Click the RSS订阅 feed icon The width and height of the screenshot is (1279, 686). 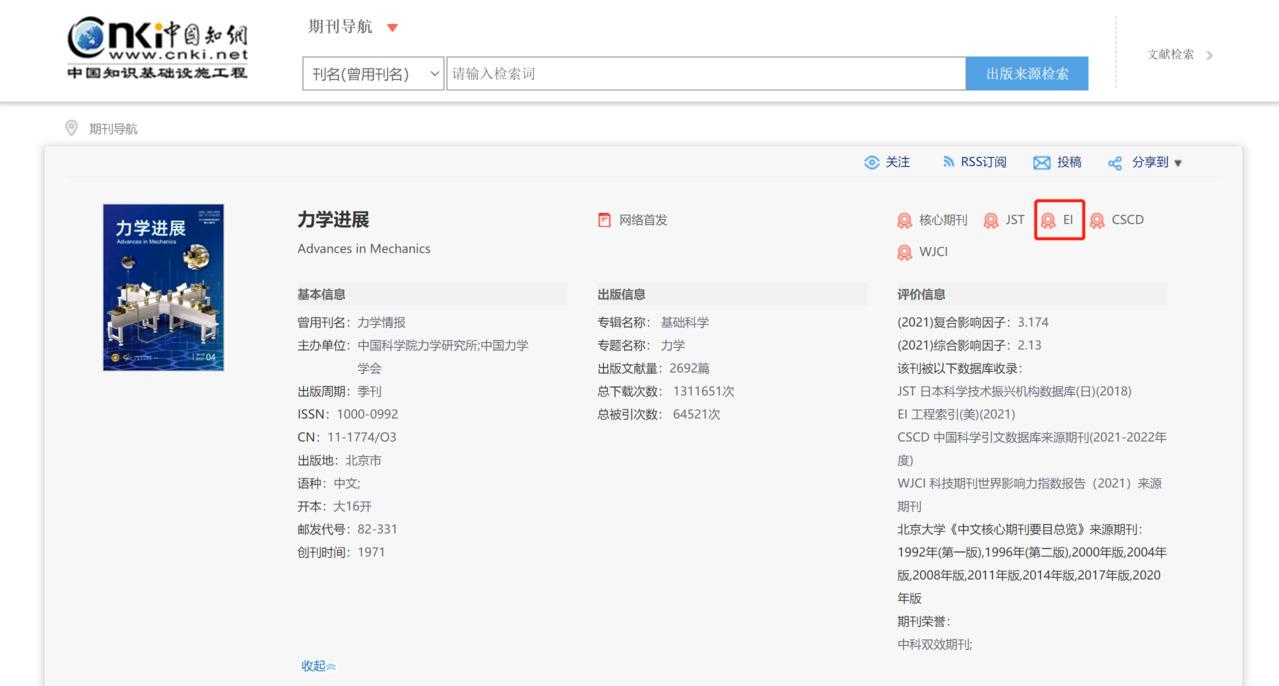(948, 162)
